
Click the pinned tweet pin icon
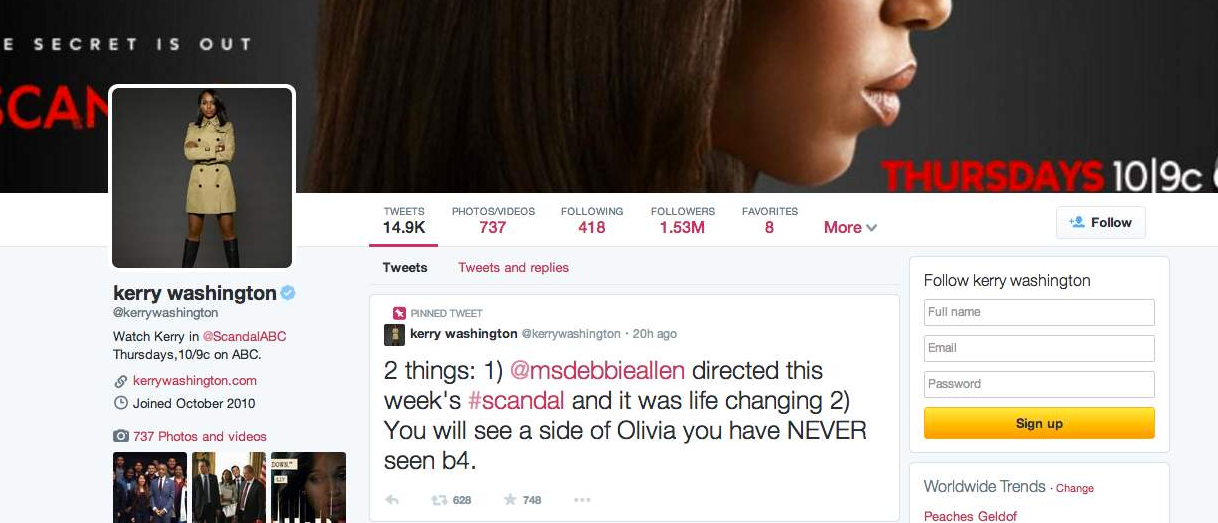coord(399,313)
